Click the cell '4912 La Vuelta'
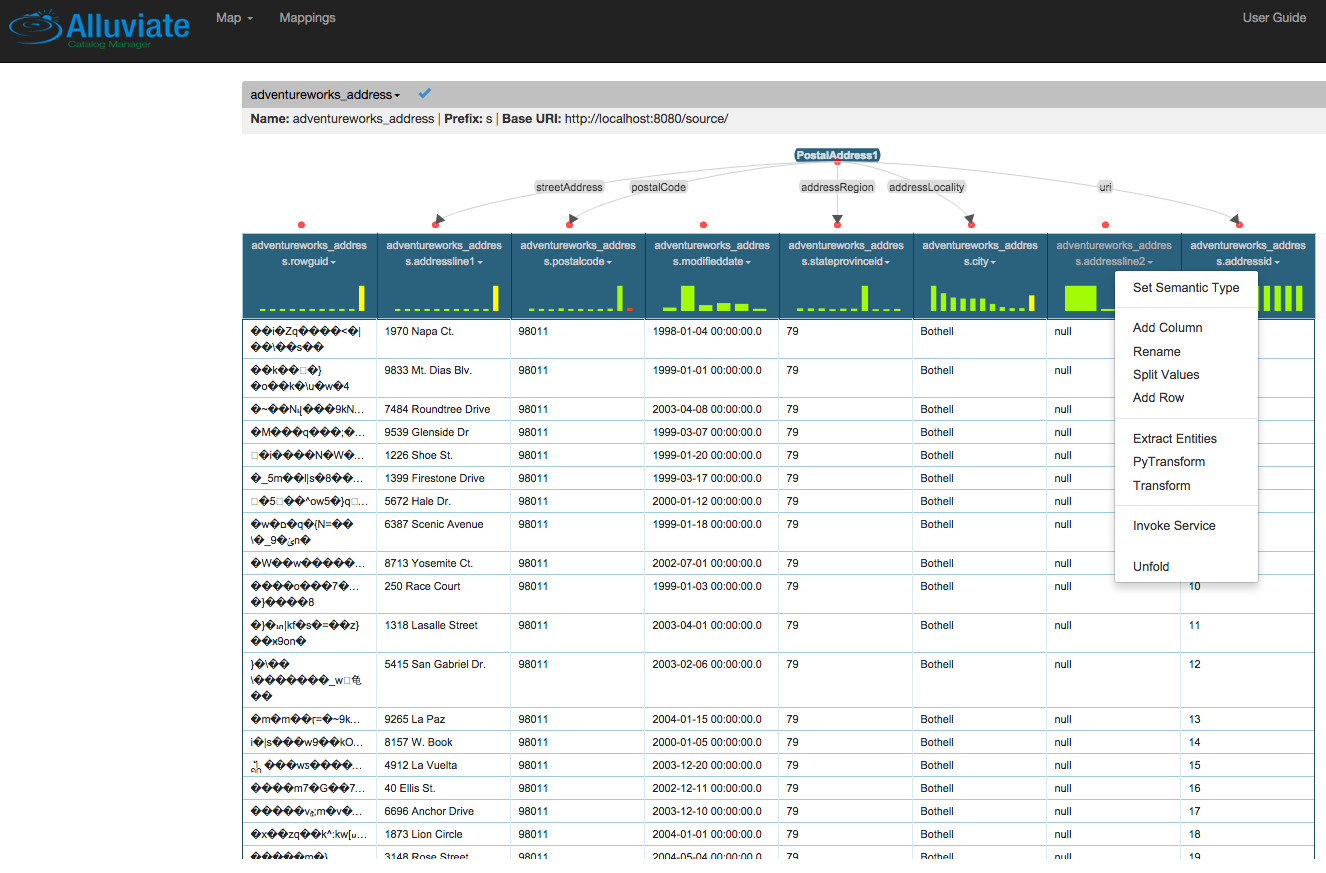 coord(444,765)
